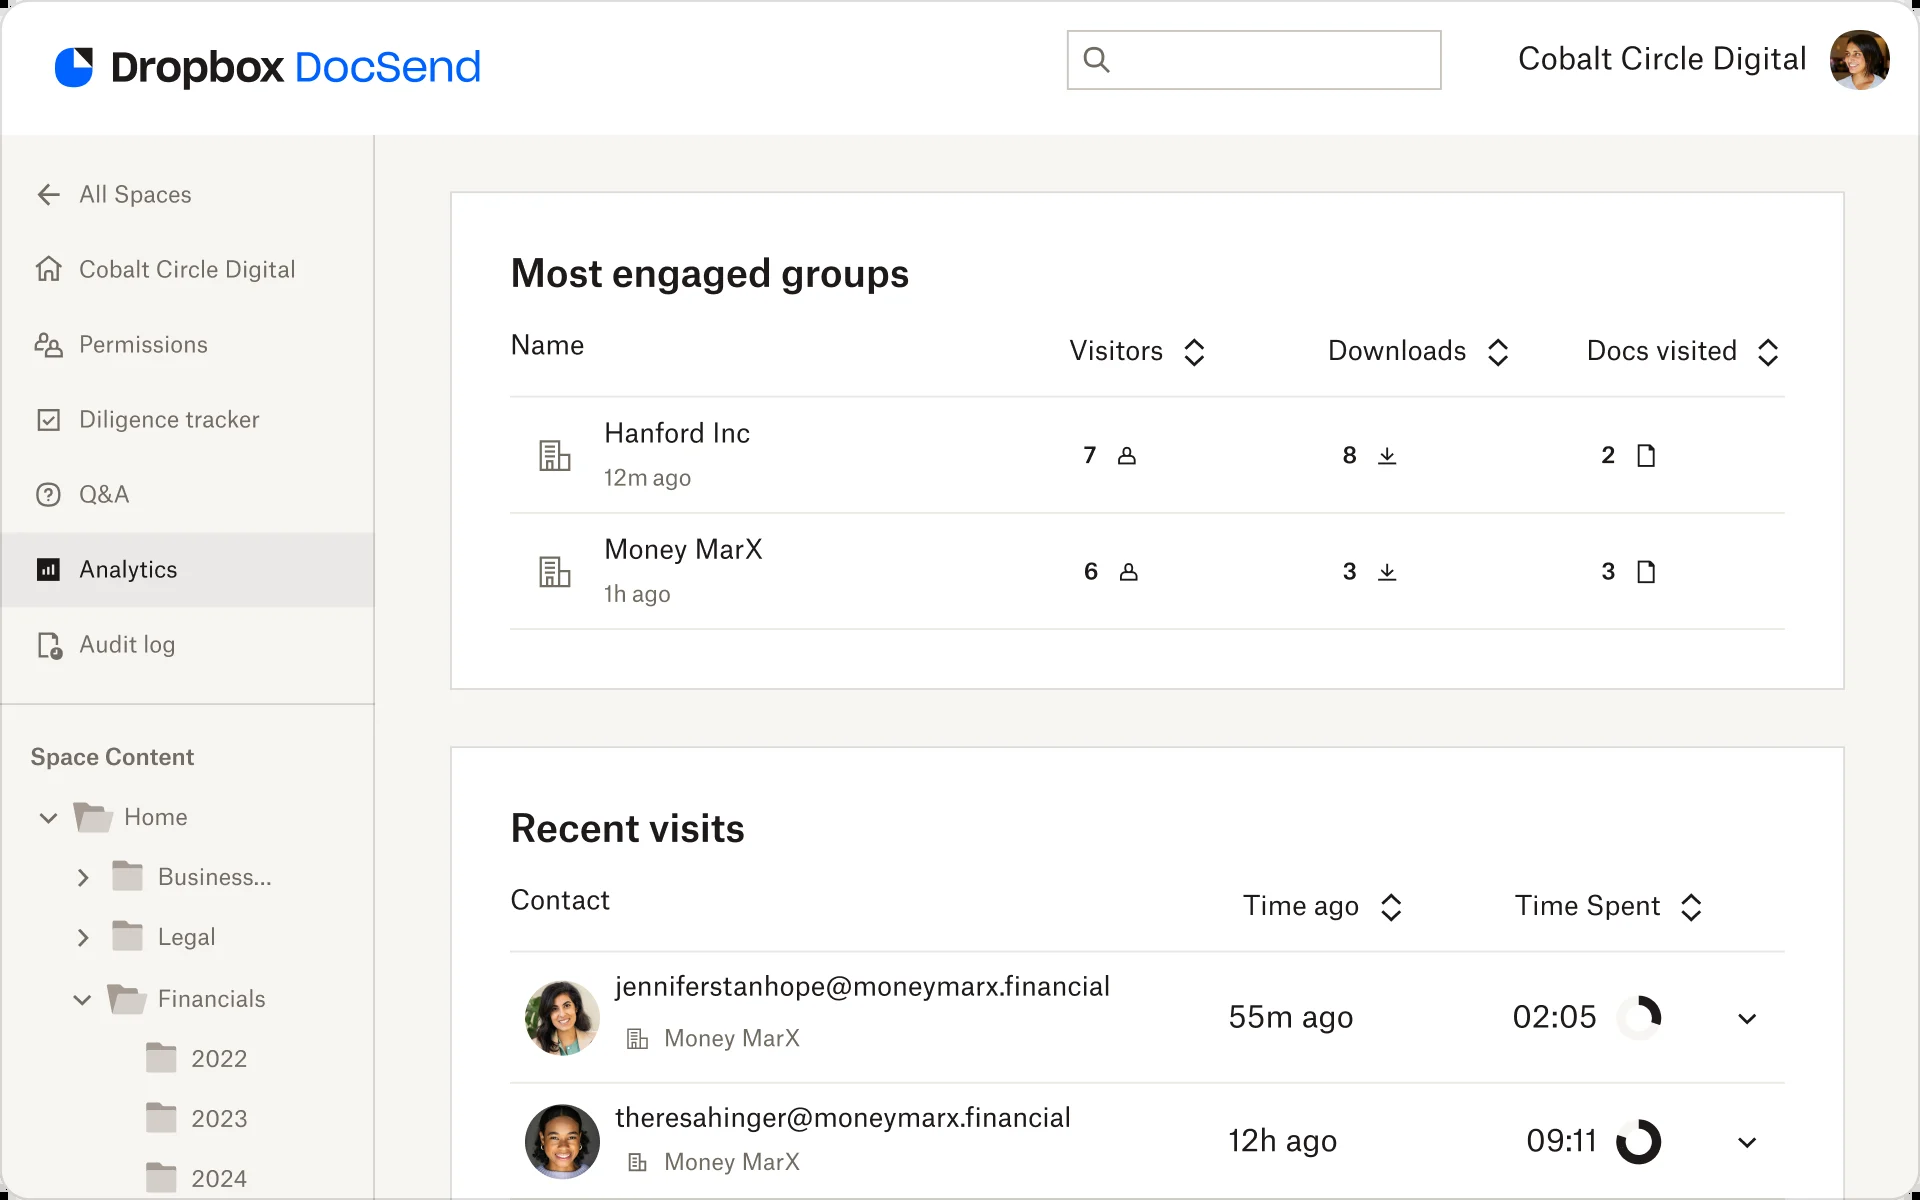Image resolution: width=1920 pixels, height=1200 pixels.
Task: Click the Money MarX building icon in groups
Action: (555, 572)
